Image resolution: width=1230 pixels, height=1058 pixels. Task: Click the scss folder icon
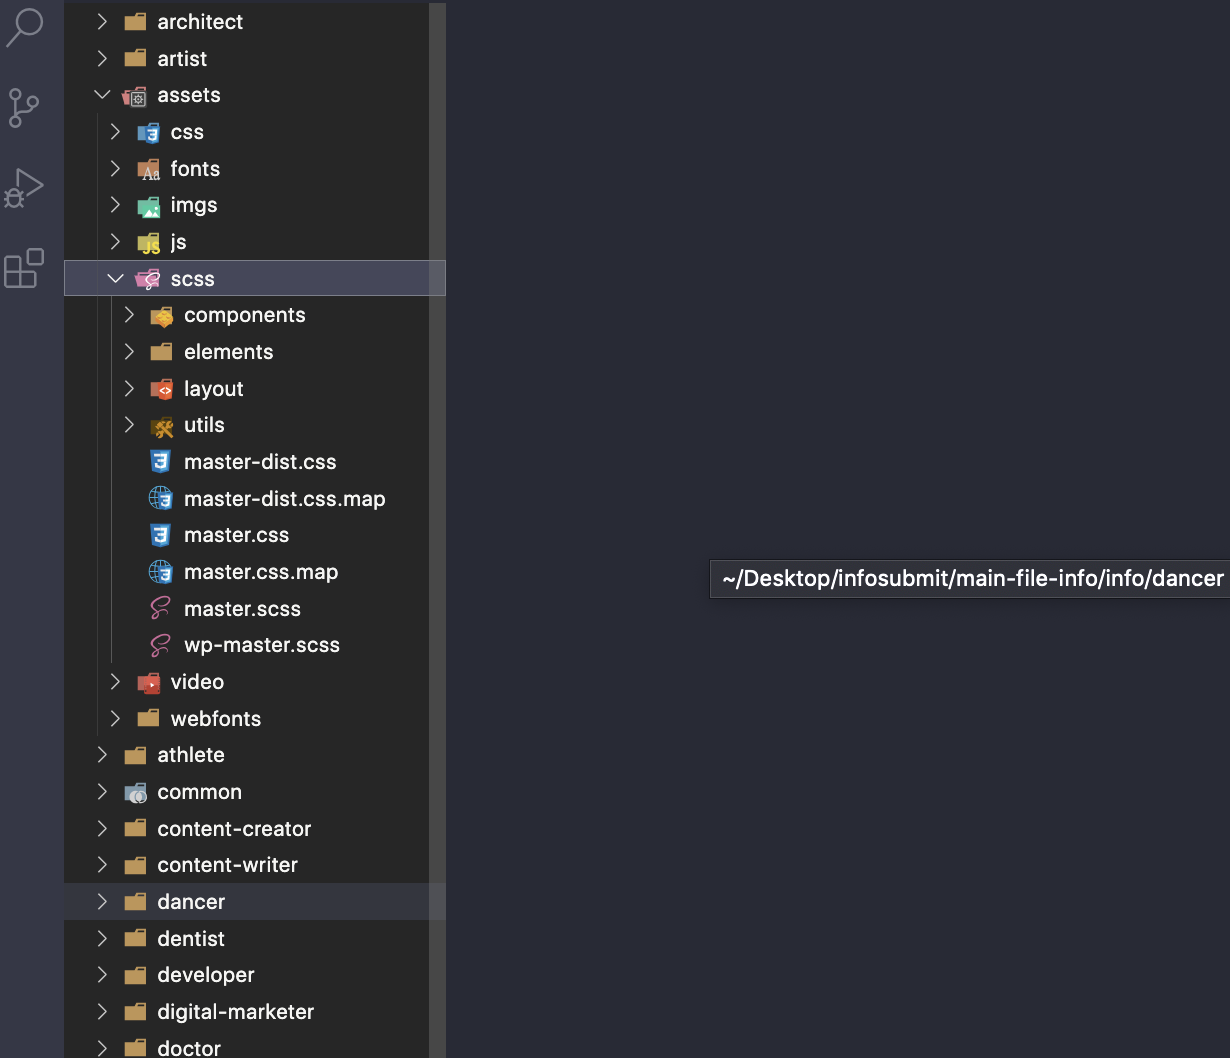(148, 279)
